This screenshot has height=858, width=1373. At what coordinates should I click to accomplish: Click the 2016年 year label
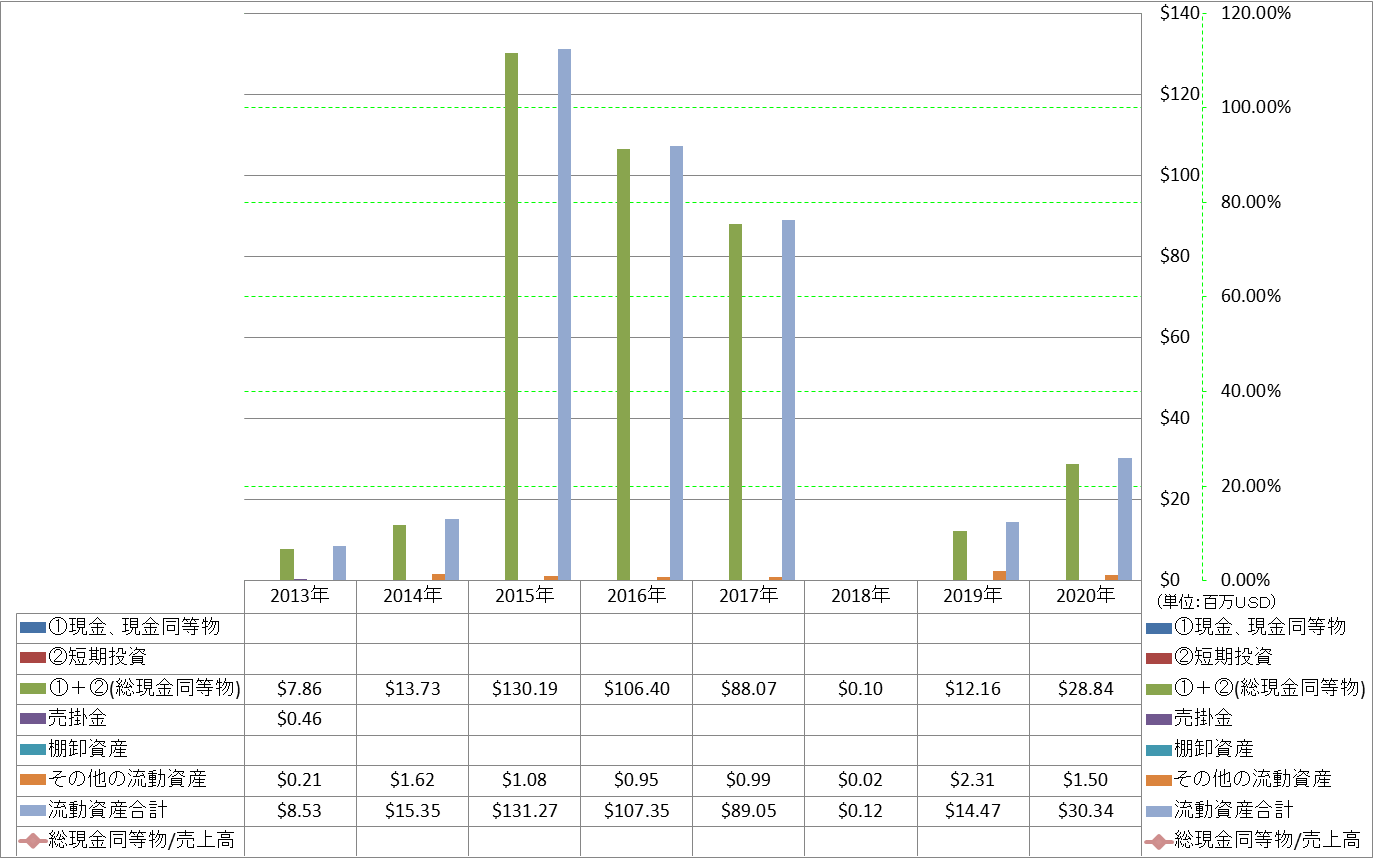(637, 596)
